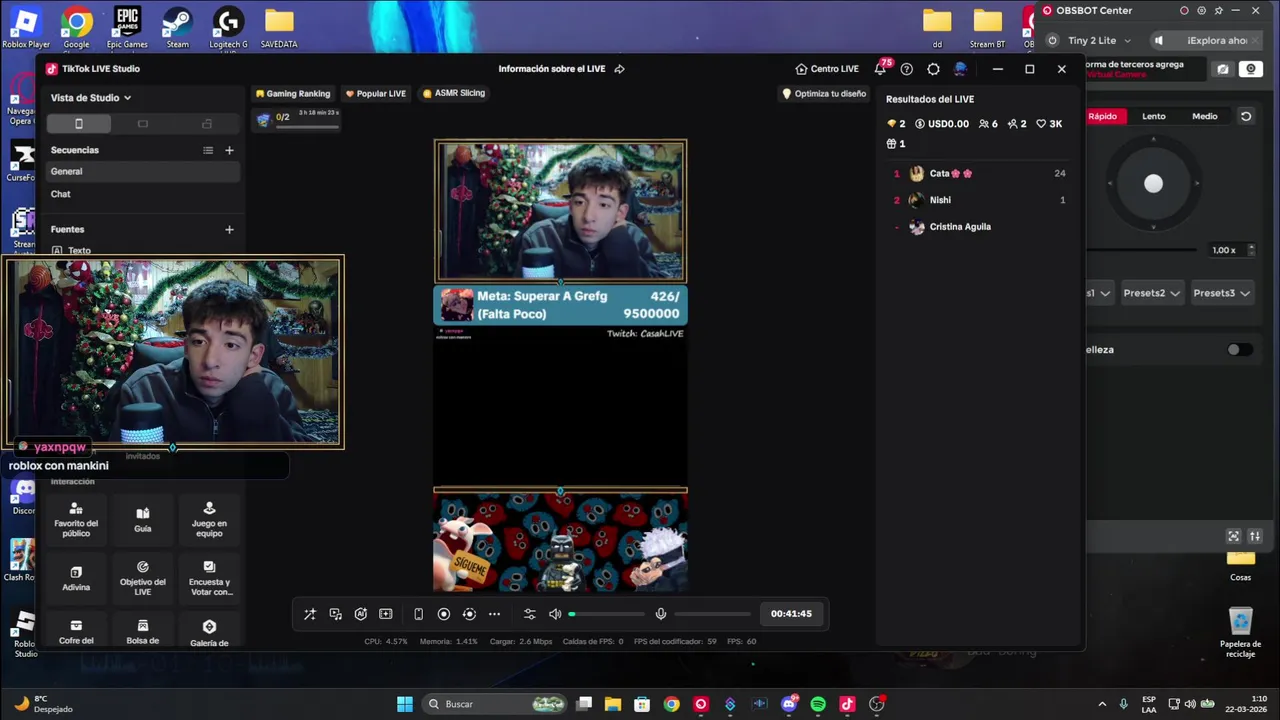Select Medio speed in OBSBOT Center
Screen dimensions: 1280x720
(x=1205, y=116)
